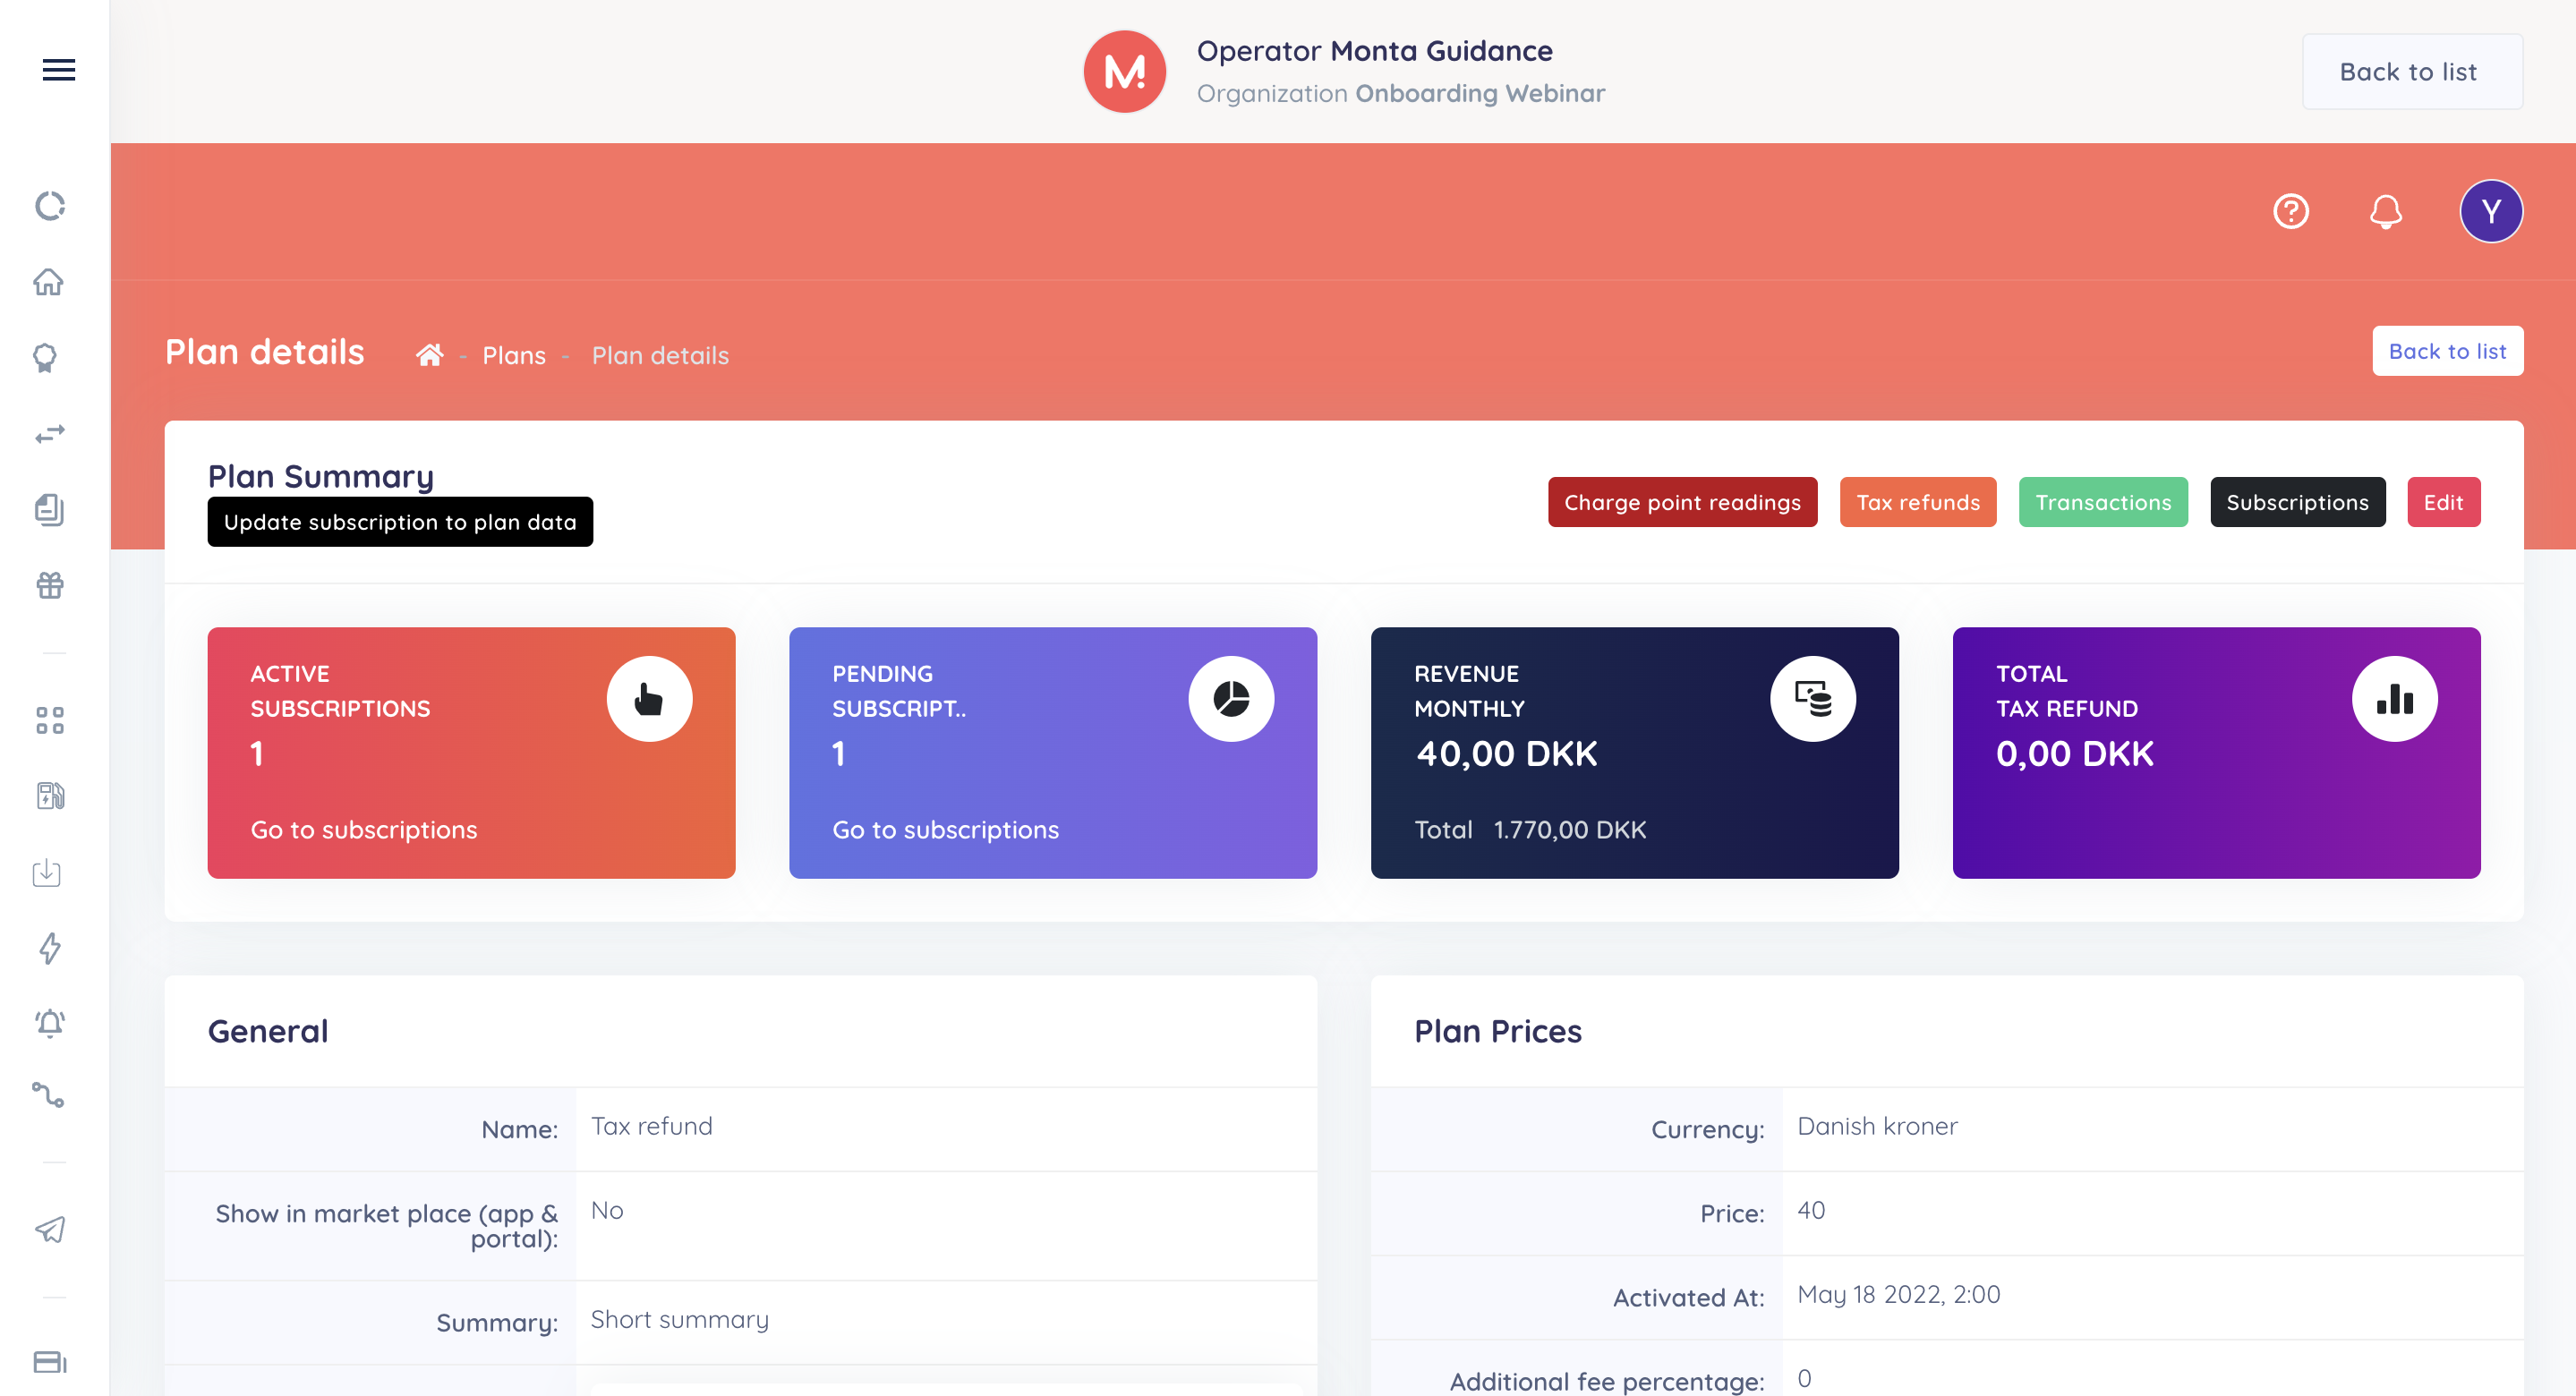The width and height of the screenshot is (2576, 1396).
Task: Click the lightbulb icon in sidebar
Action: tap(46, 358)
